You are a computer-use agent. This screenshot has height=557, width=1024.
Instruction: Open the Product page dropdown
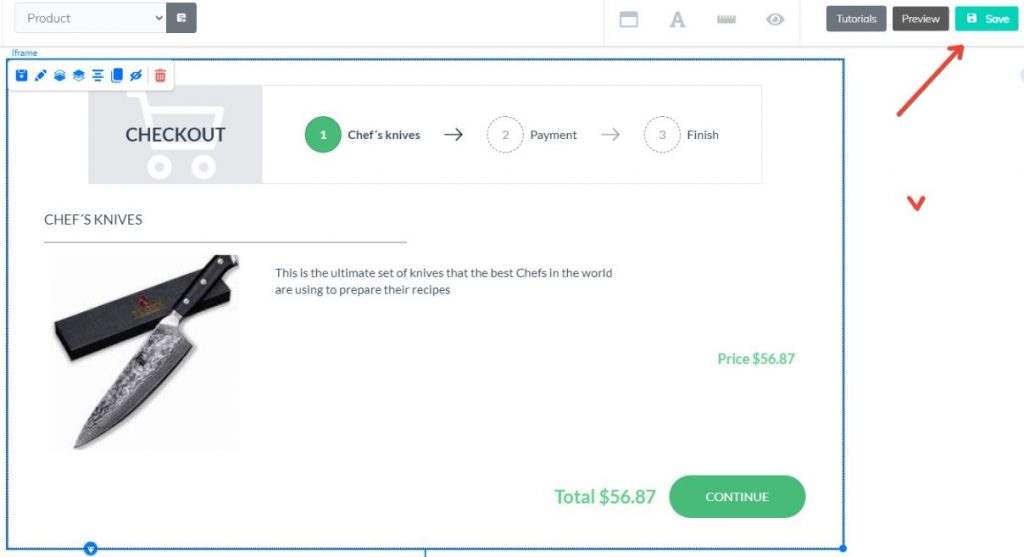tap(90, 18)
